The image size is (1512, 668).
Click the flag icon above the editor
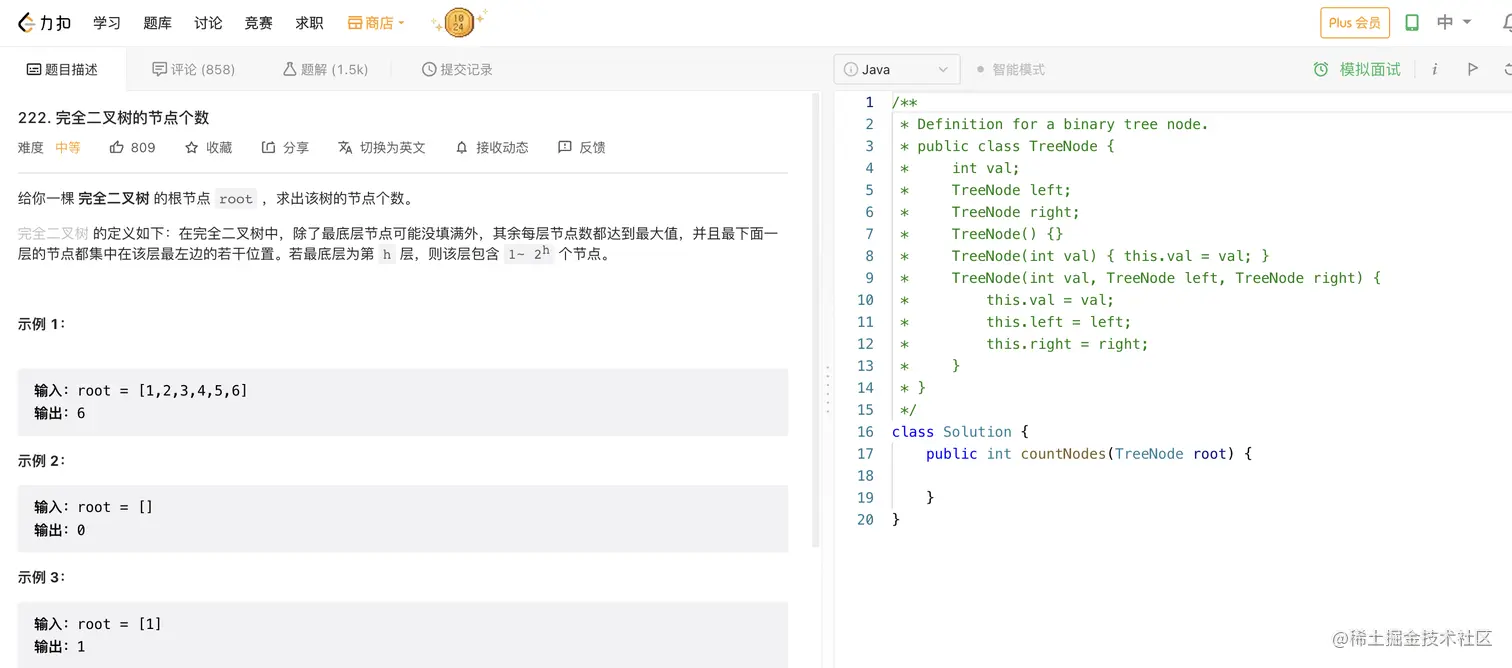point(1472,69)
